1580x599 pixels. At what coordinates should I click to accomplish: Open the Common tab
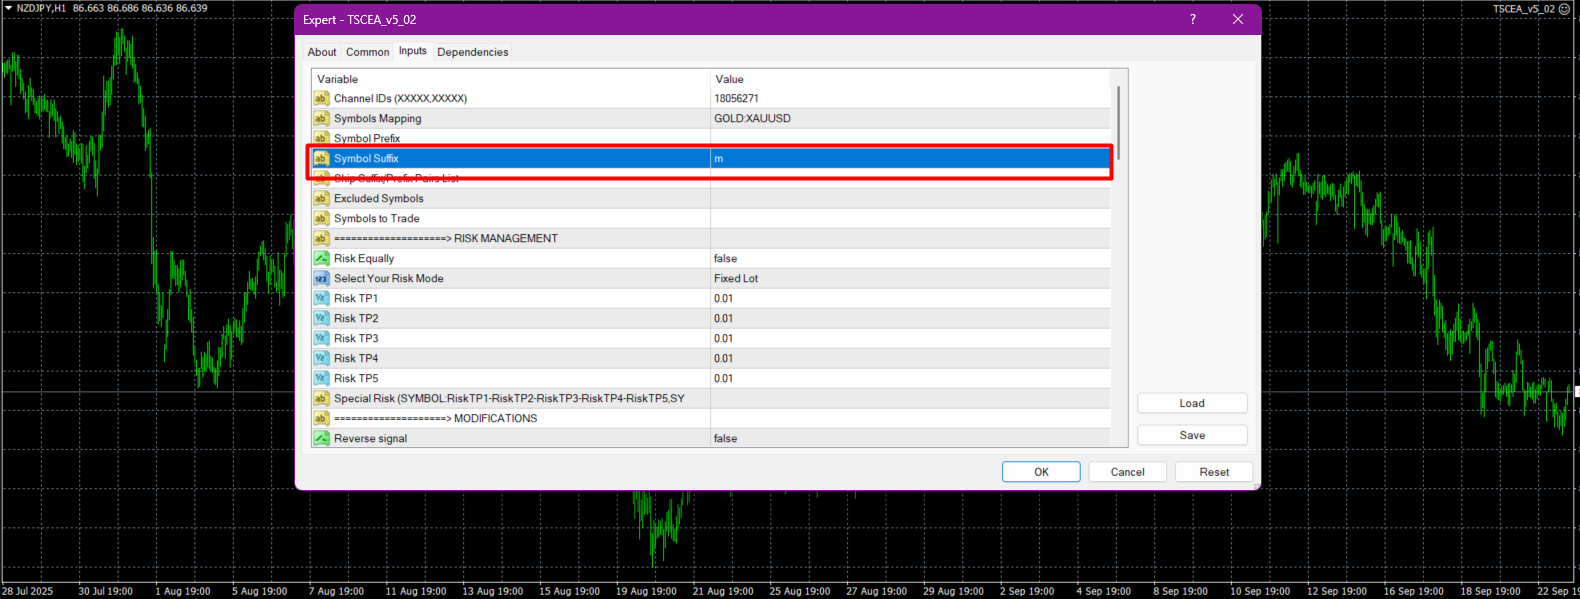(367, 52)
